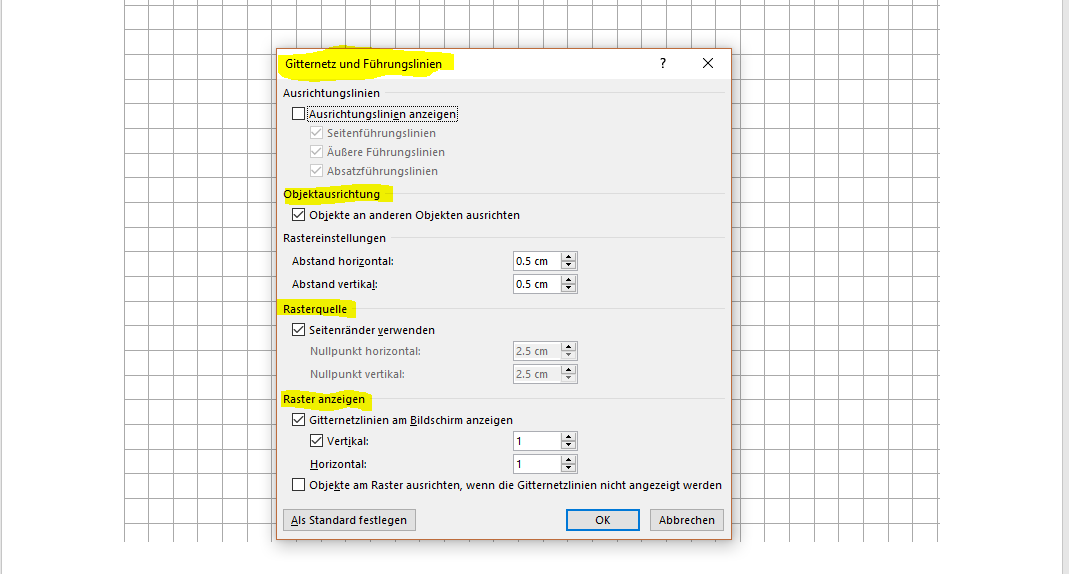
Task: Click the Abstand vertikal input field
Action: click(537, 284)
